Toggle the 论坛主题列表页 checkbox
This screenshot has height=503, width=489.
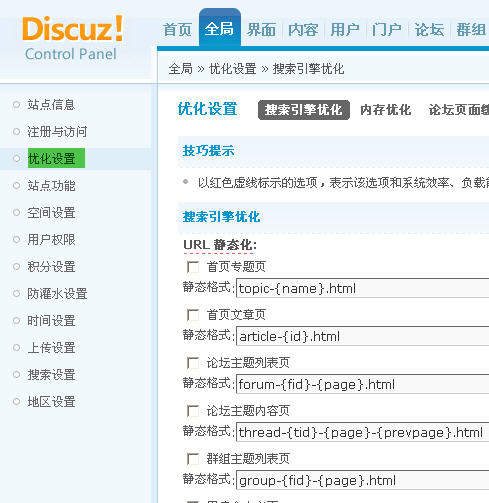point(193,363)
